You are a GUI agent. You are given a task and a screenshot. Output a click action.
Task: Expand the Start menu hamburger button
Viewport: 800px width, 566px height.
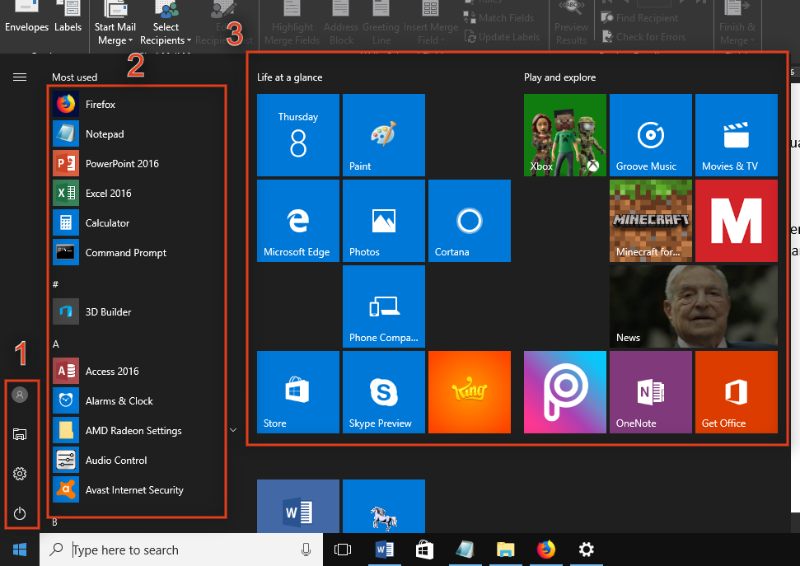click(20, 77)
